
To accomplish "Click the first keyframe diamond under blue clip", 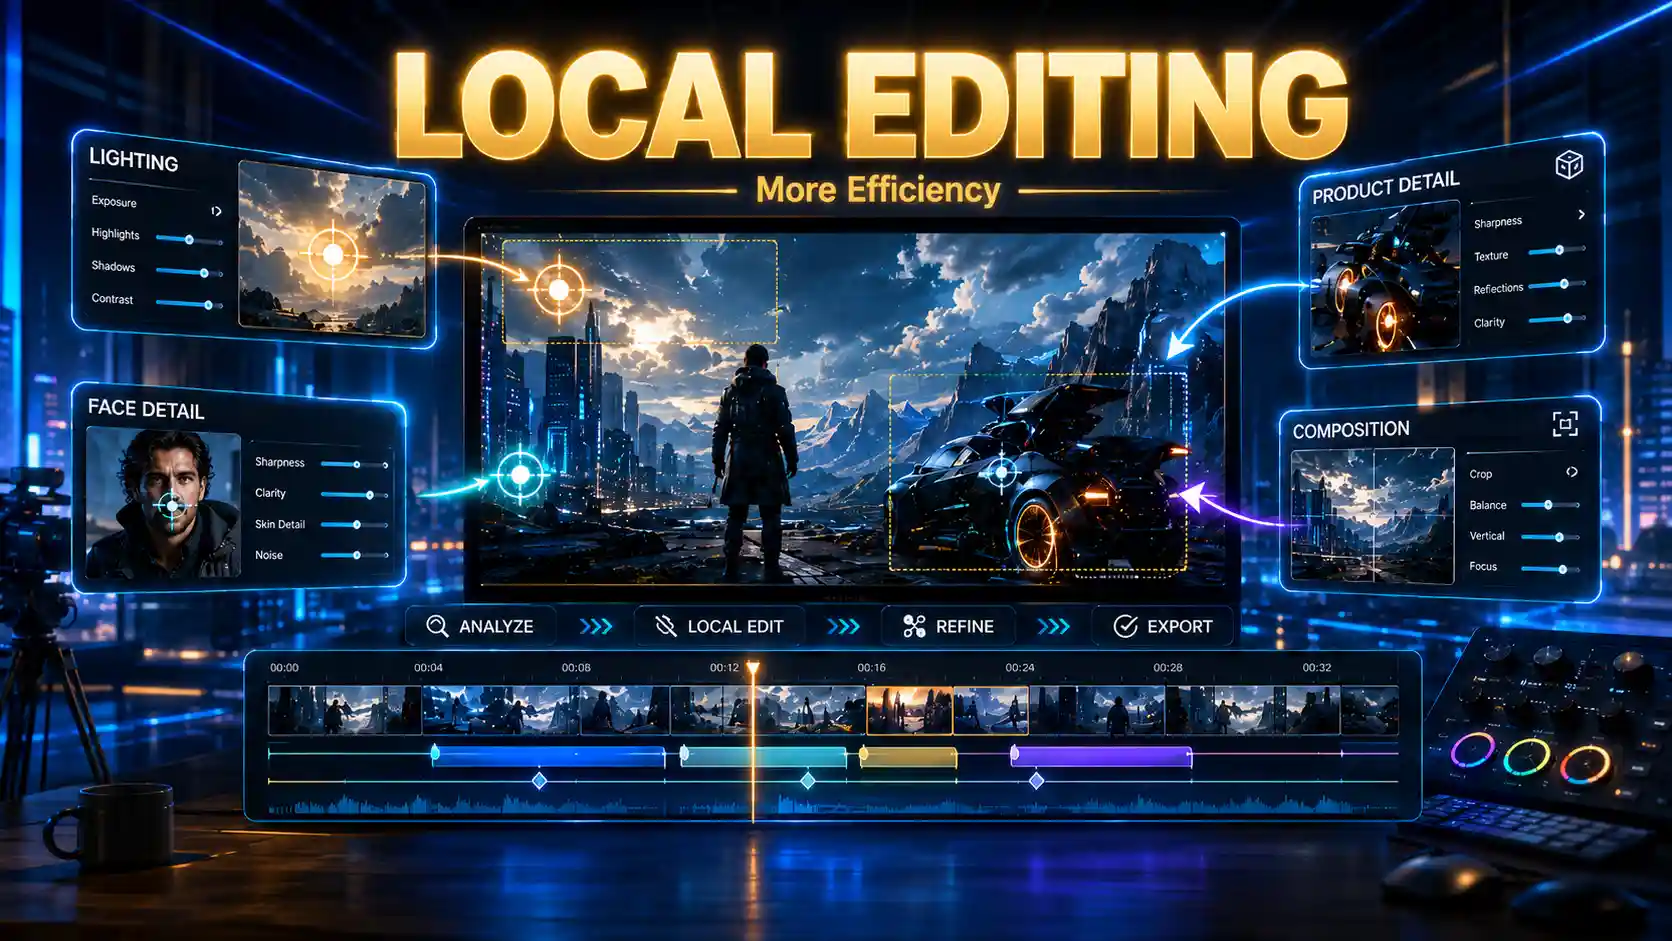I will [x=539, y=780].
